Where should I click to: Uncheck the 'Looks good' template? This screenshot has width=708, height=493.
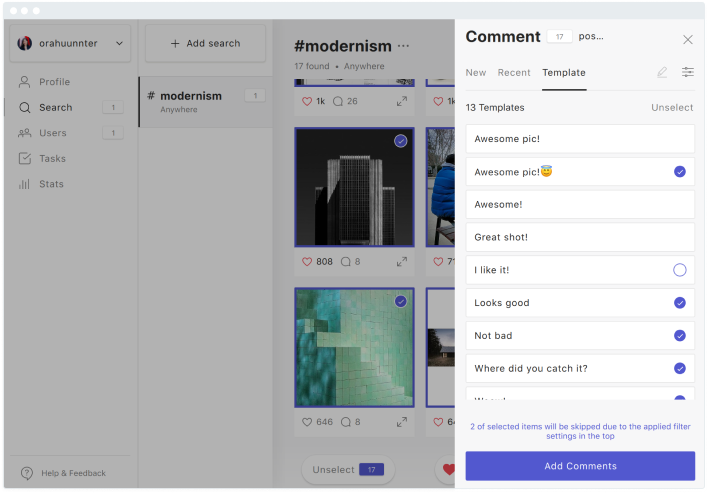[x=680, y=303]
